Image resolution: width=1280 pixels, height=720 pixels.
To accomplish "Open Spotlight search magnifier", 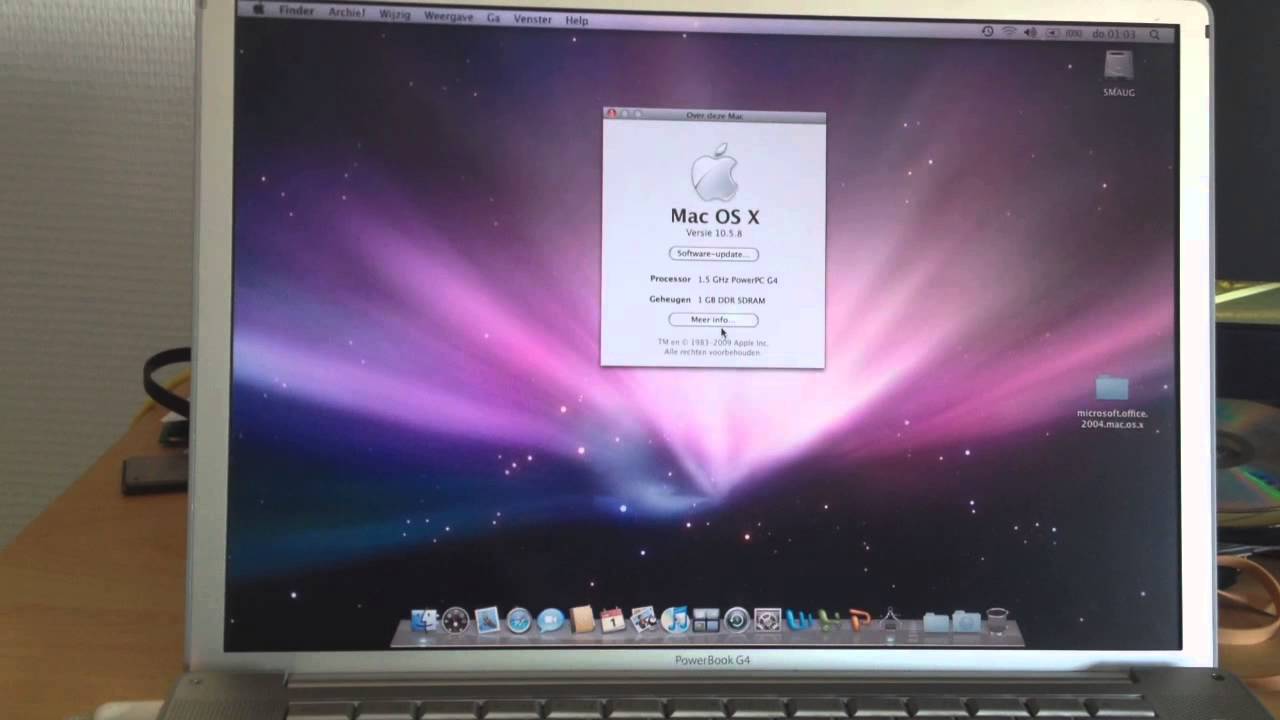I will (1154, 34).
